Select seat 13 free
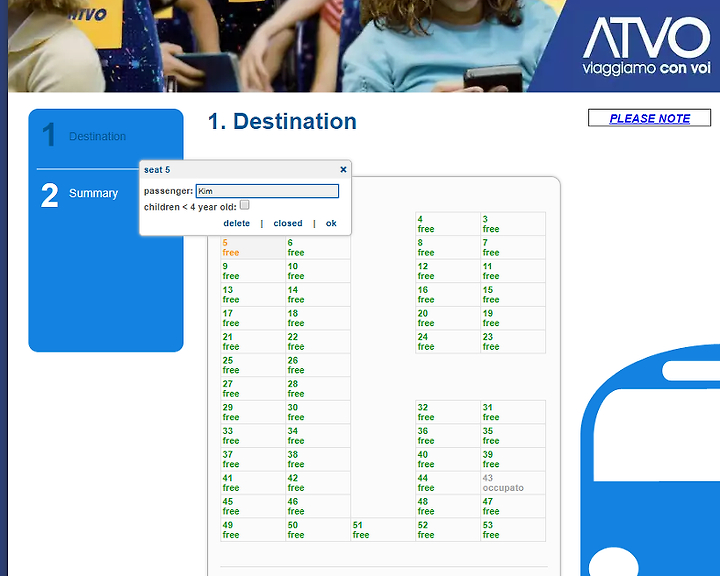The height and width of the screenshot is (576, 720). click(253, 294)
